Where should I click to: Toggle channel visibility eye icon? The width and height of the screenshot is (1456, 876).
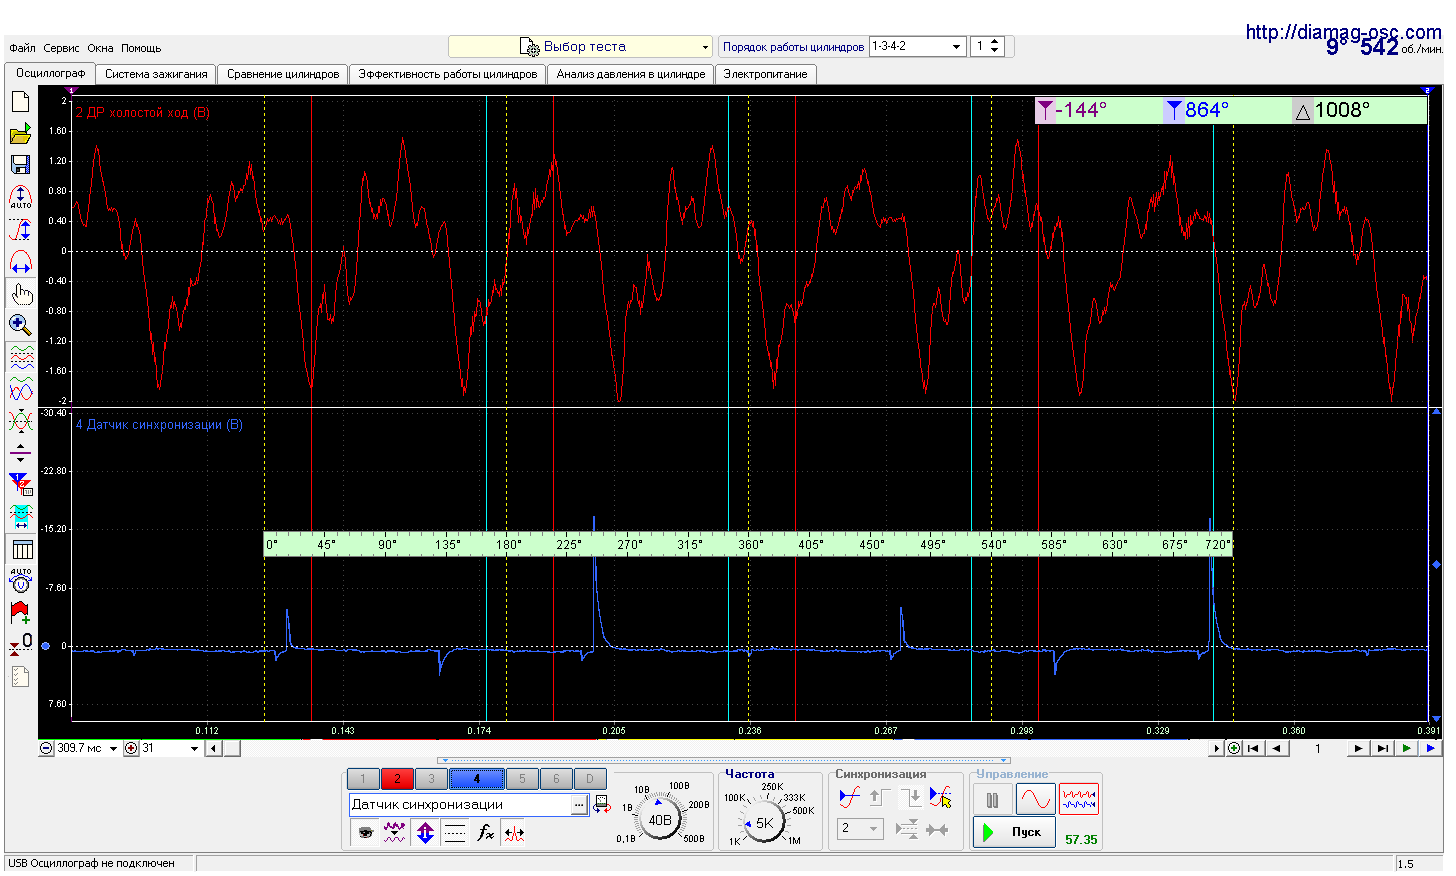[365, 832]
